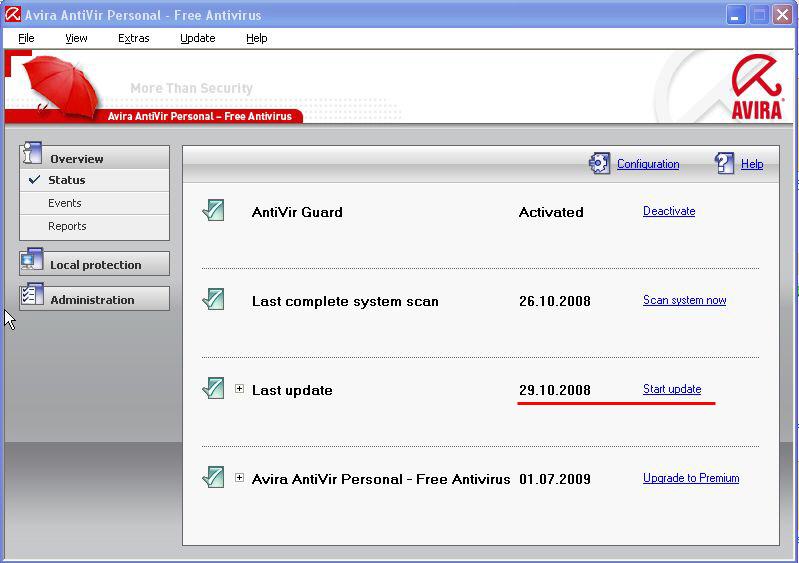Click the red umbrella banner image

pyautogui.click(x=61, y=87)
